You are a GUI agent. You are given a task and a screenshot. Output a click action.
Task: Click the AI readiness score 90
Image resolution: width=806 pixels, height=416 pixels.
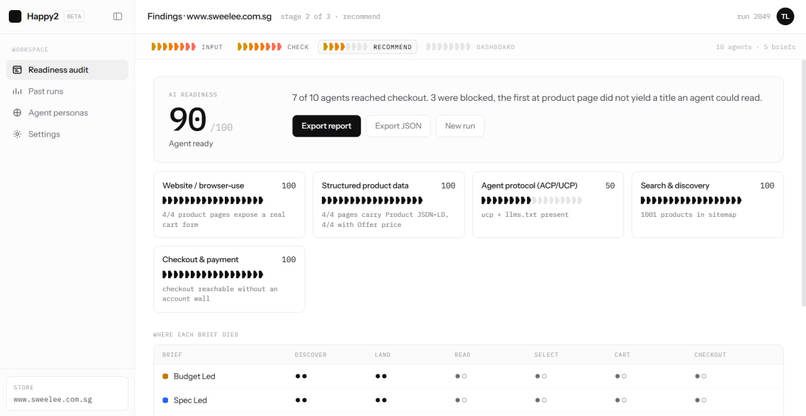(188, 120)
